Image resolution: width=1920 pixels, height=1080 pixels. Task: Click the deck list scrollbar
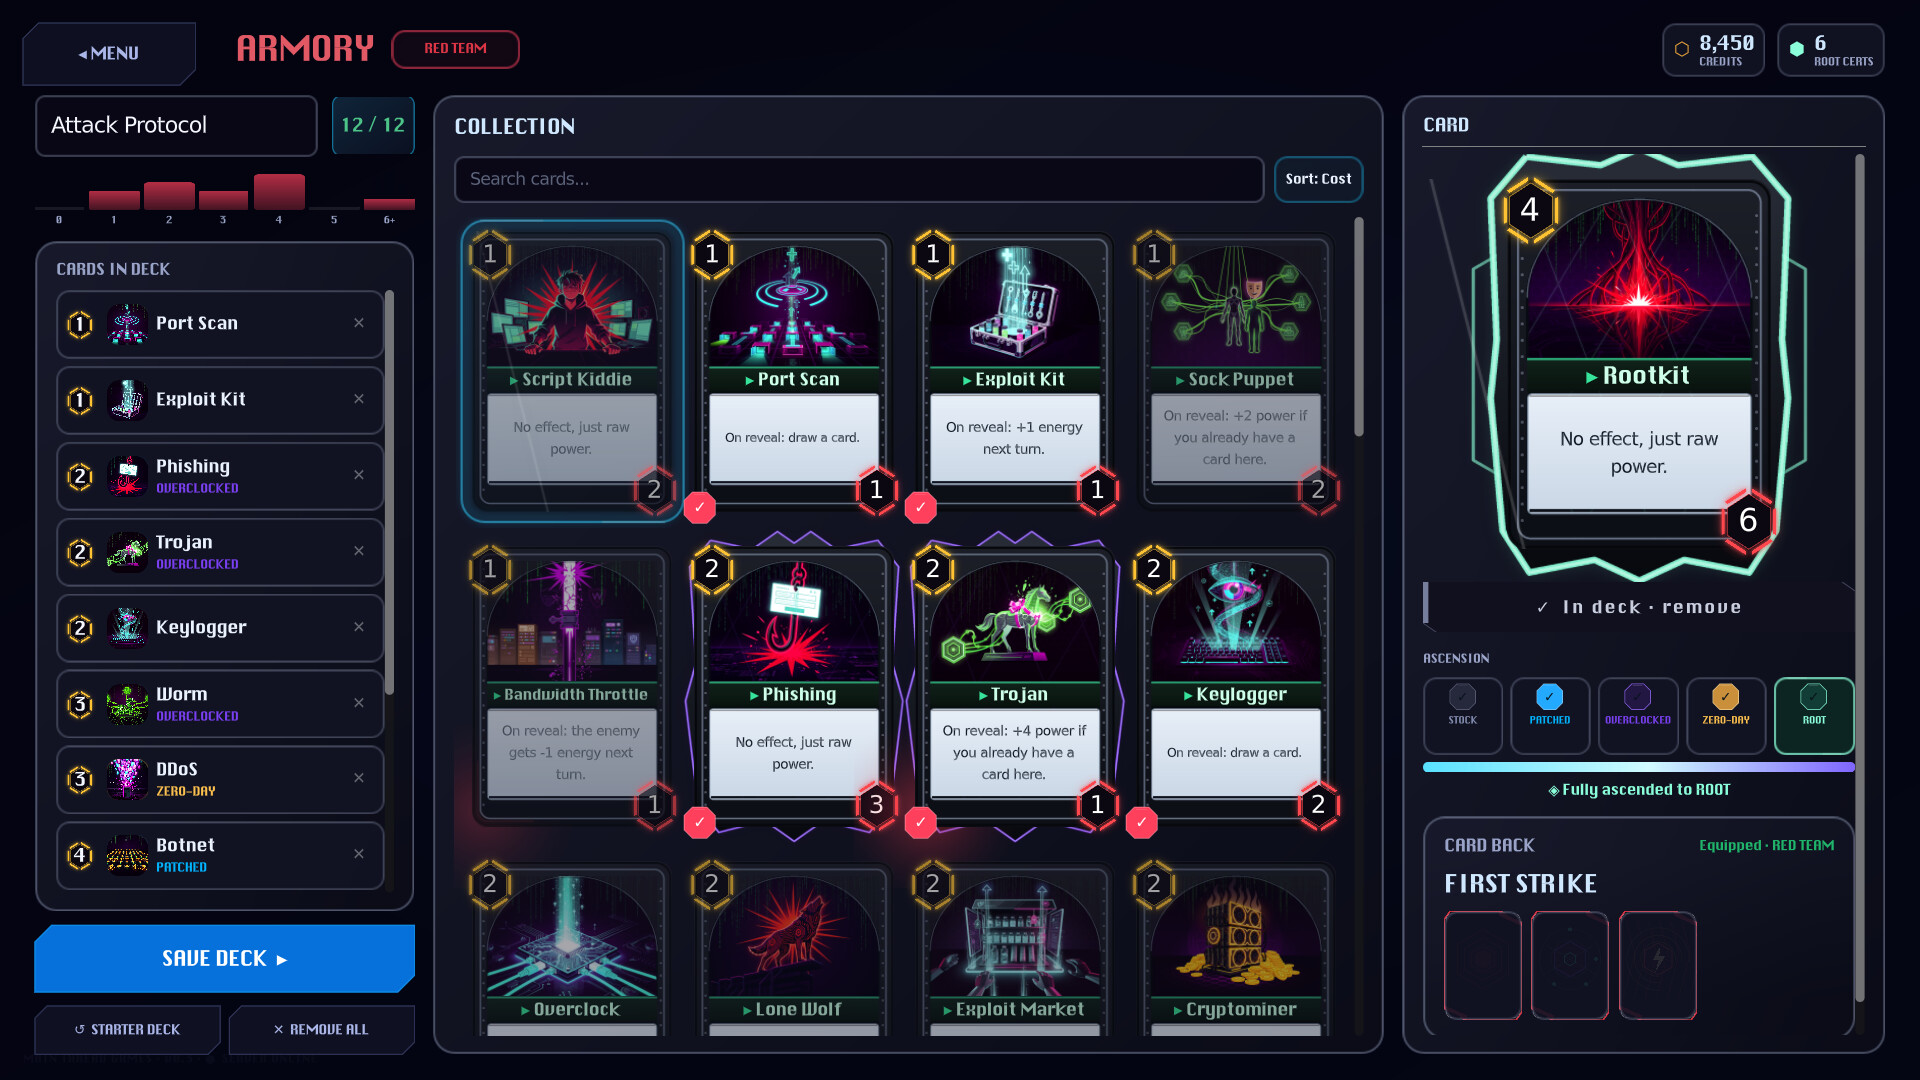389,492
